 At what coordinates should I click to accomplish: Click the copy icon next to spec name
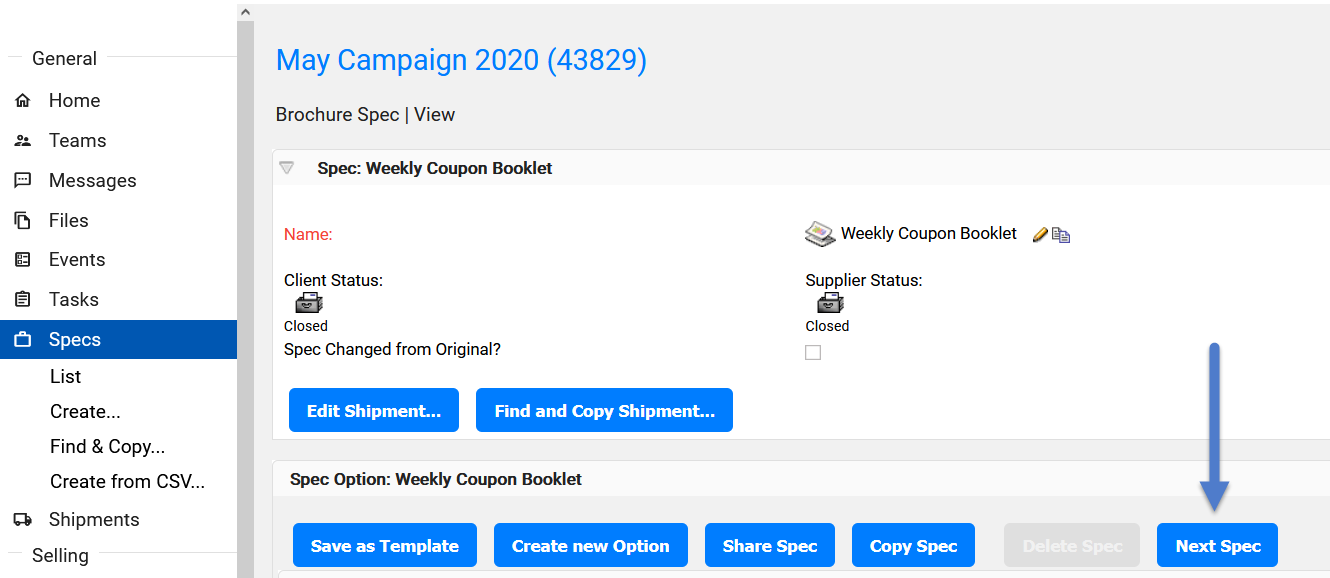[1061, 235]
